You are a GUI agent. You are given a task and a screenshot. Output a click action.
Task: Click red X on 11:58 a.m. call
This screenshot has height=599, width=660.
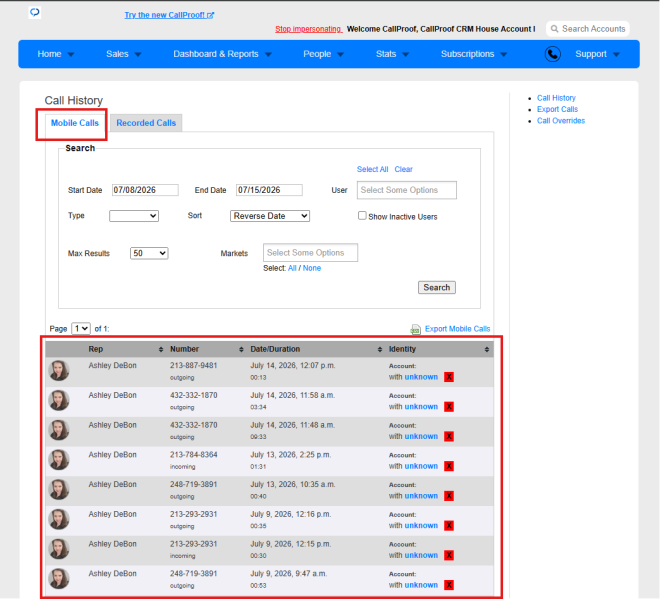point(449,407)
